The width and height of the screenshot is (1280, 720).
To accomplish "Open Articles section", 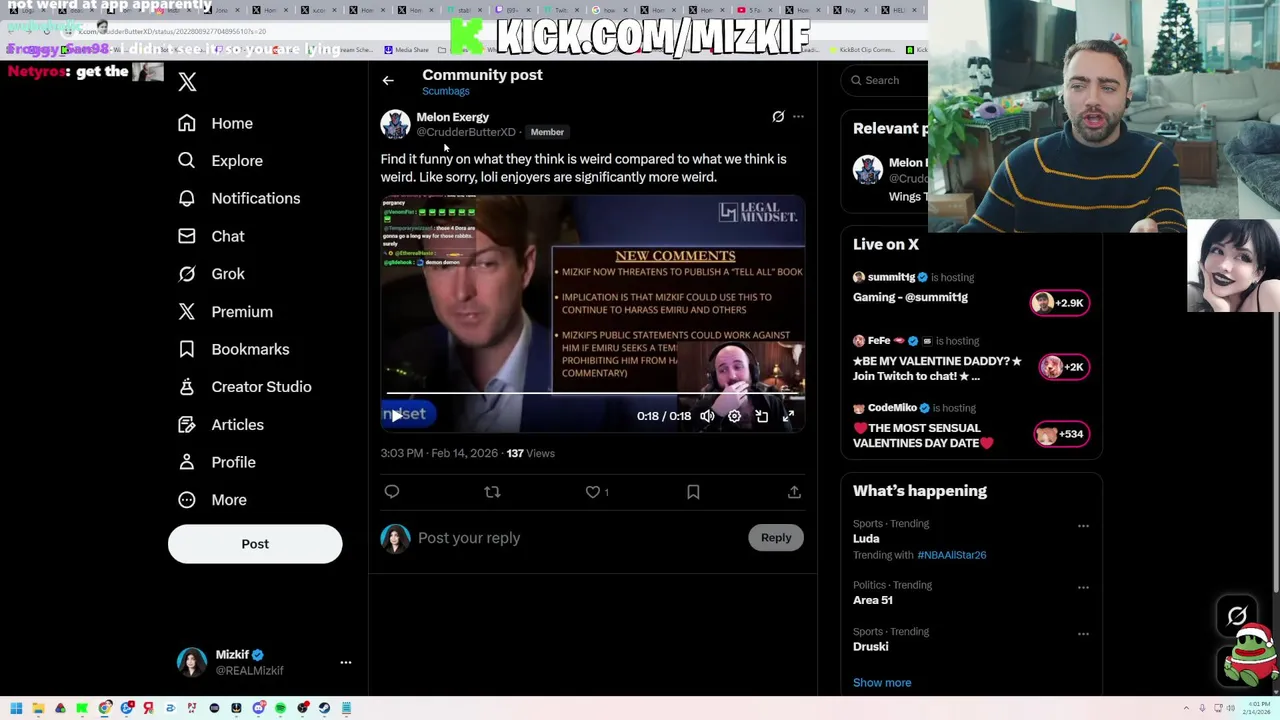I will (x=220, y=425).
